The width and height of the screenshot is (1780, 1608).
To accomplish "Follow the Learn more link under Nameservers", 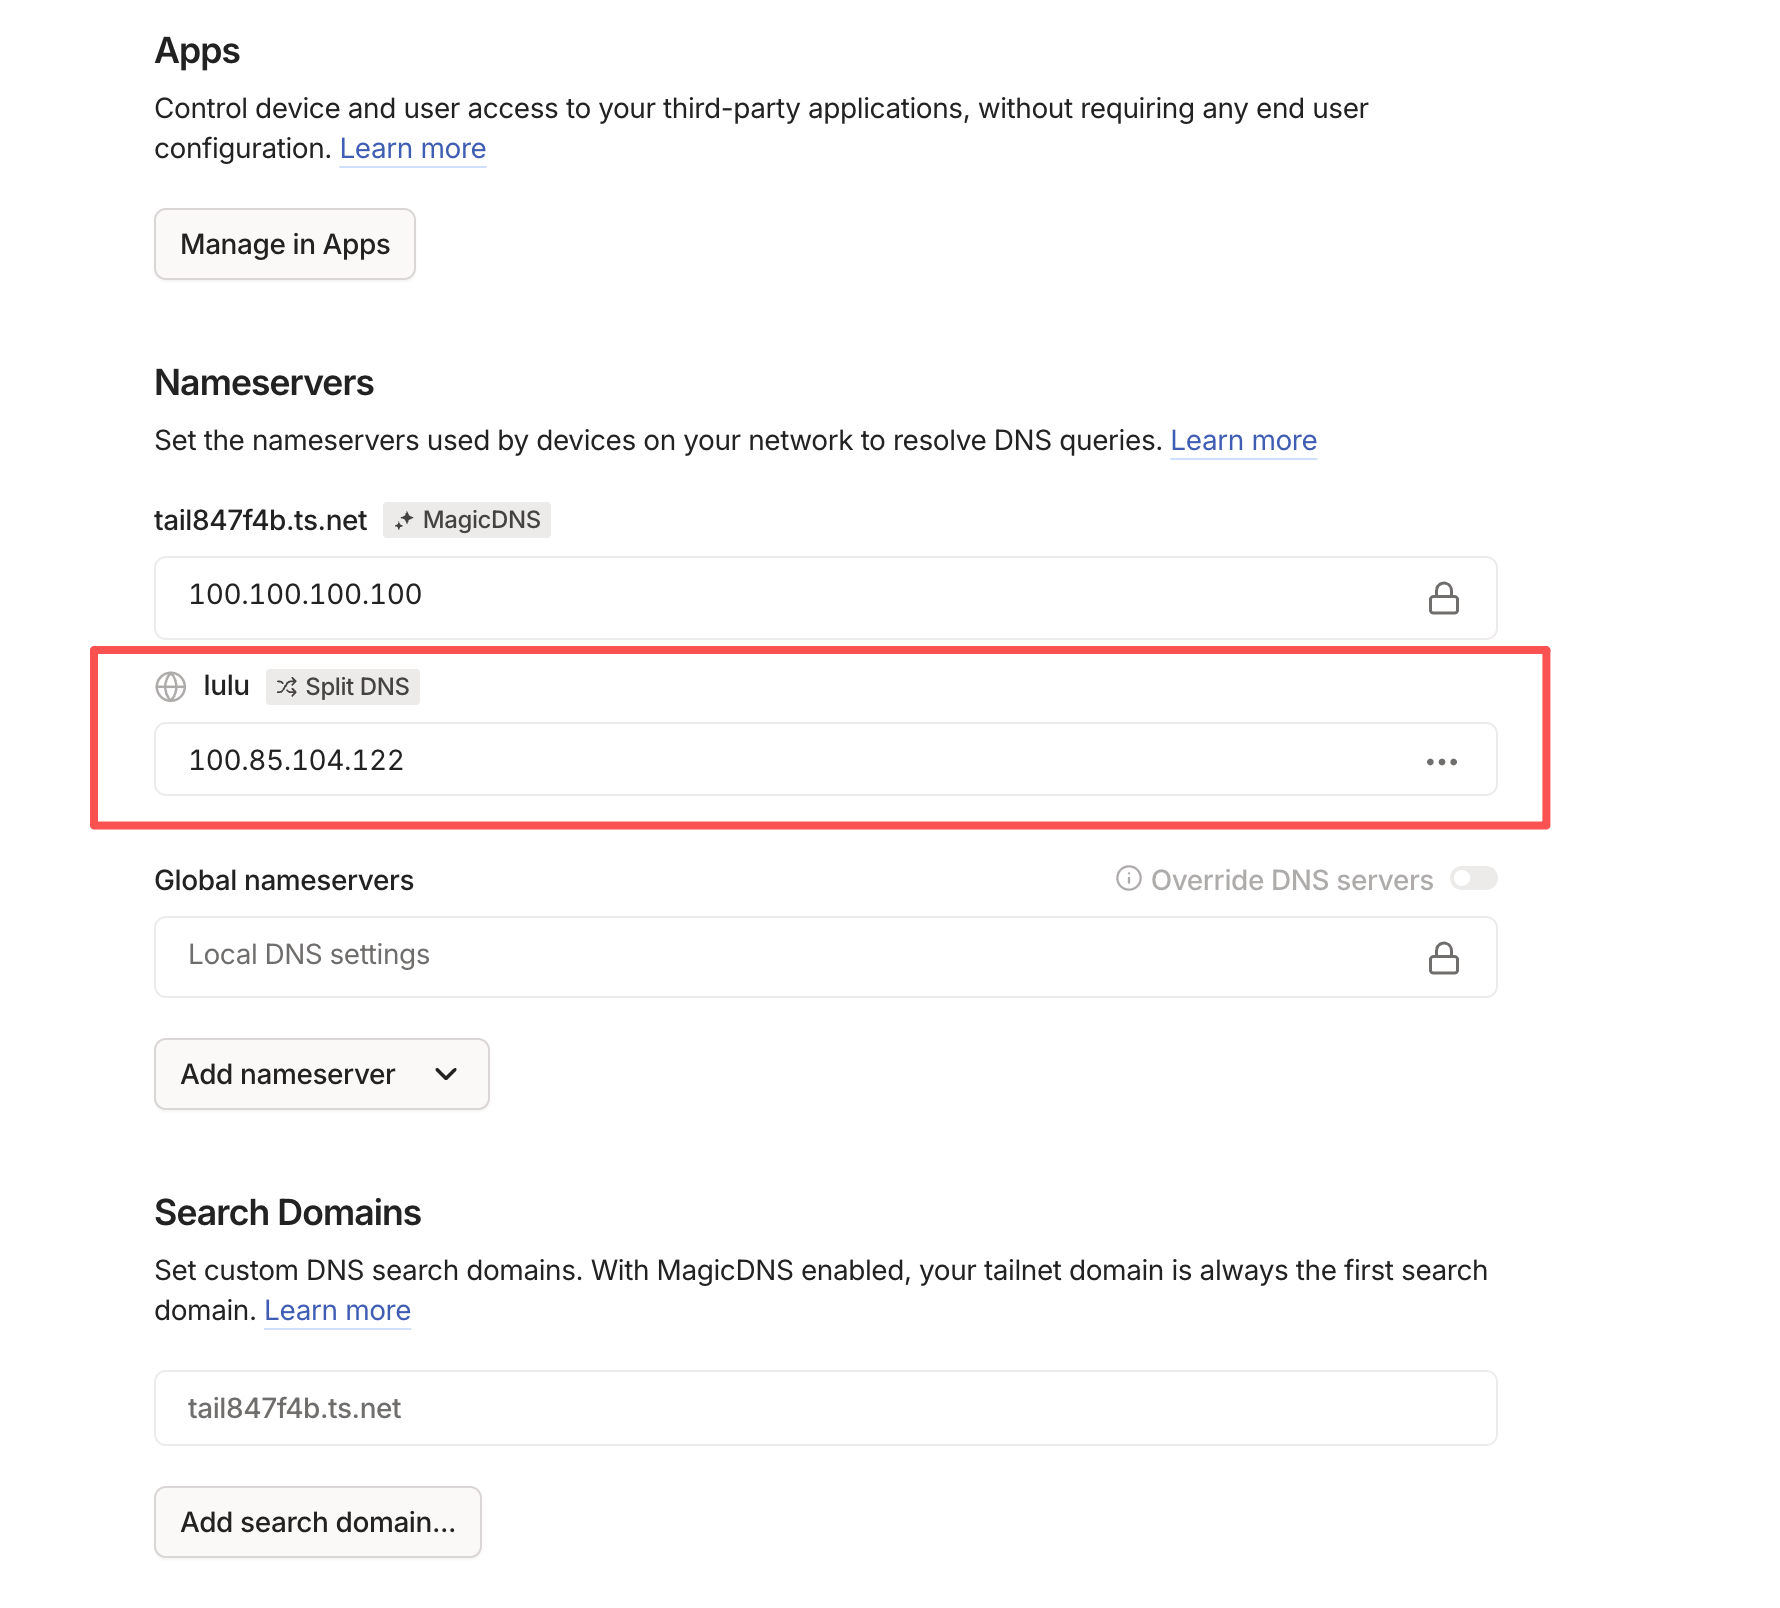I will pos(1243,440).
